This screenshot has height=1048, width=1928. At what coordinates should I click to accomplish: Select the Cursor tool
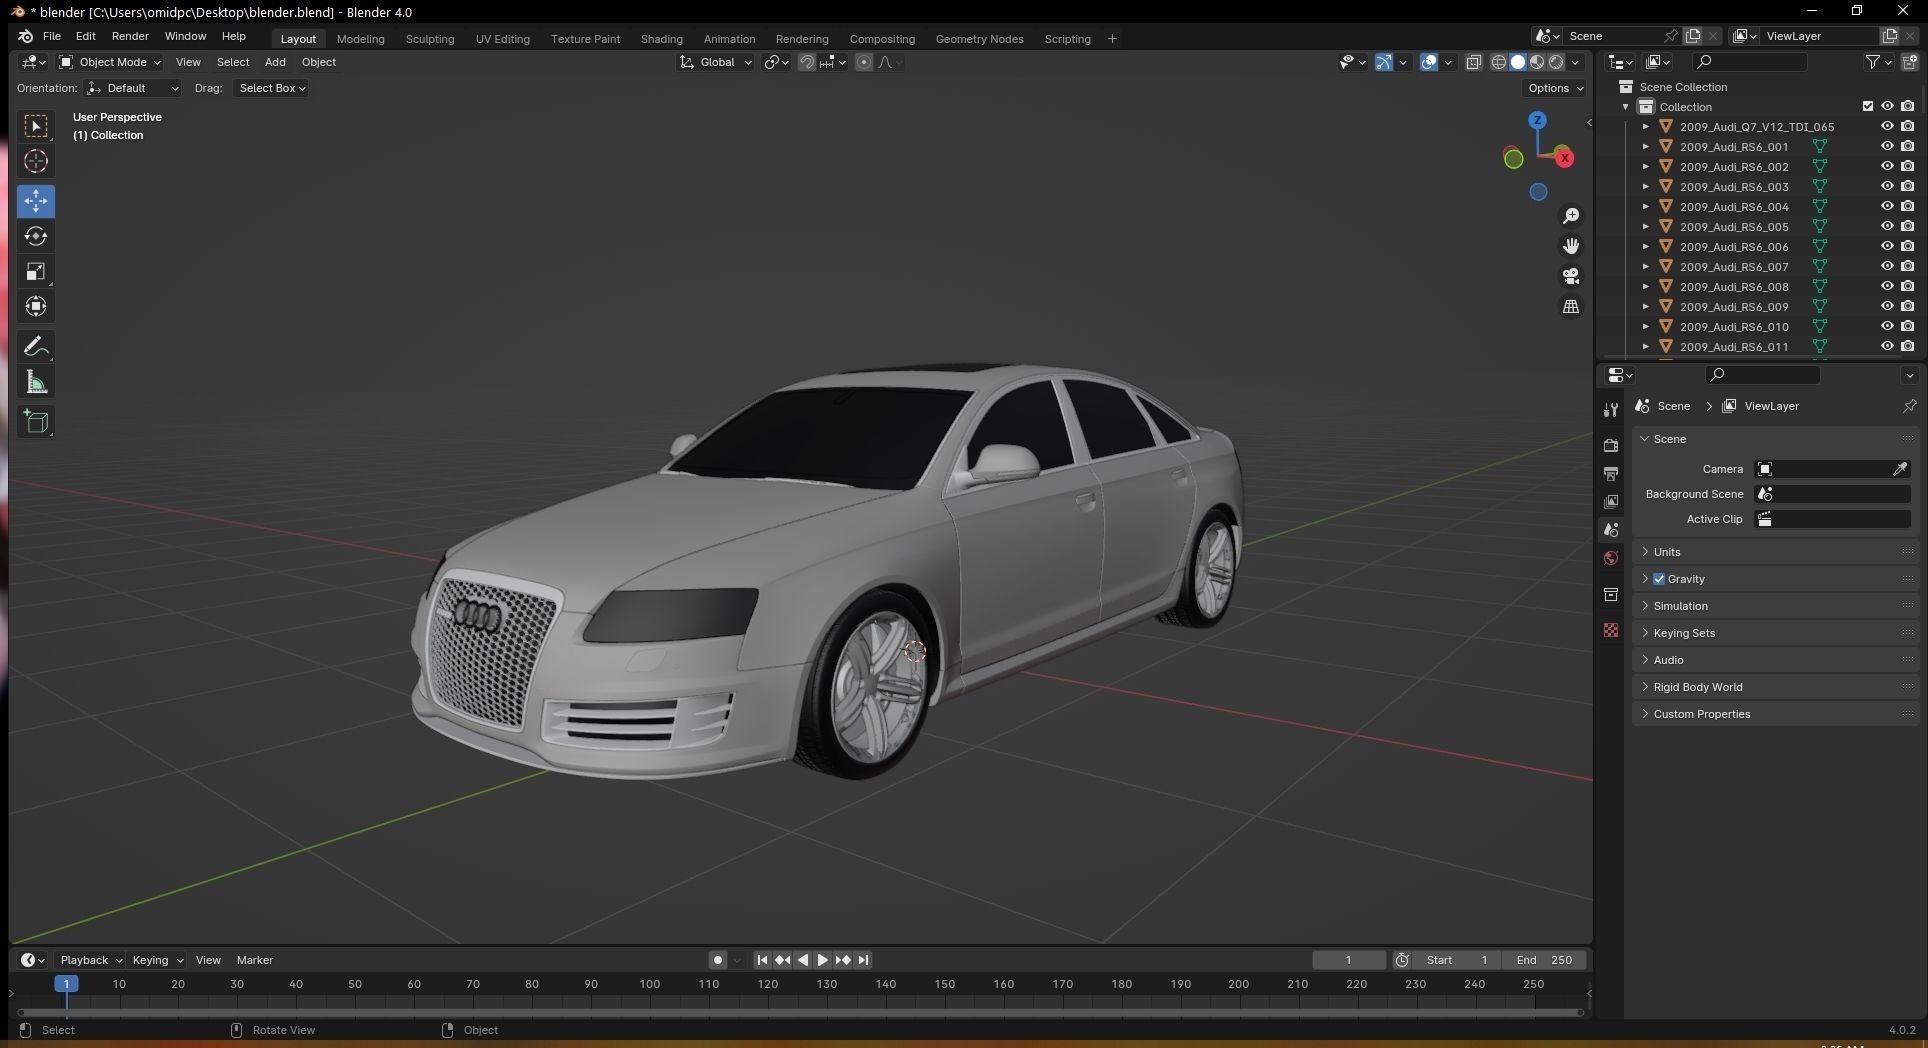[x=36, y=161]
